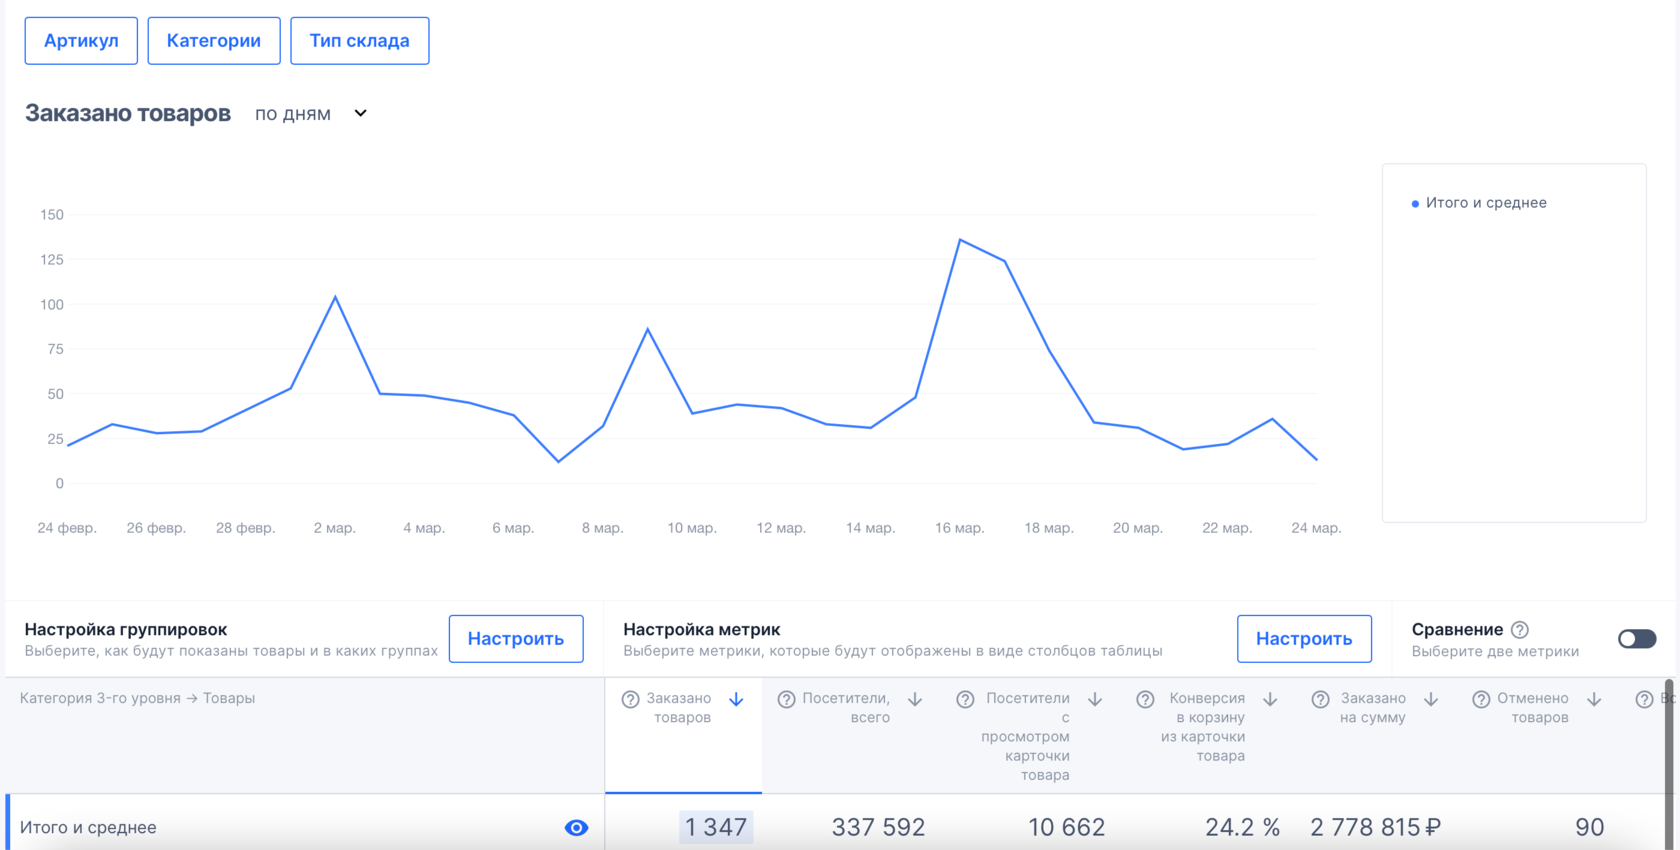Sort by Конверсия в корзину arrow
Viewport: 1680px width, 850px height.
pyautogui.click(x=1270, y=699)
